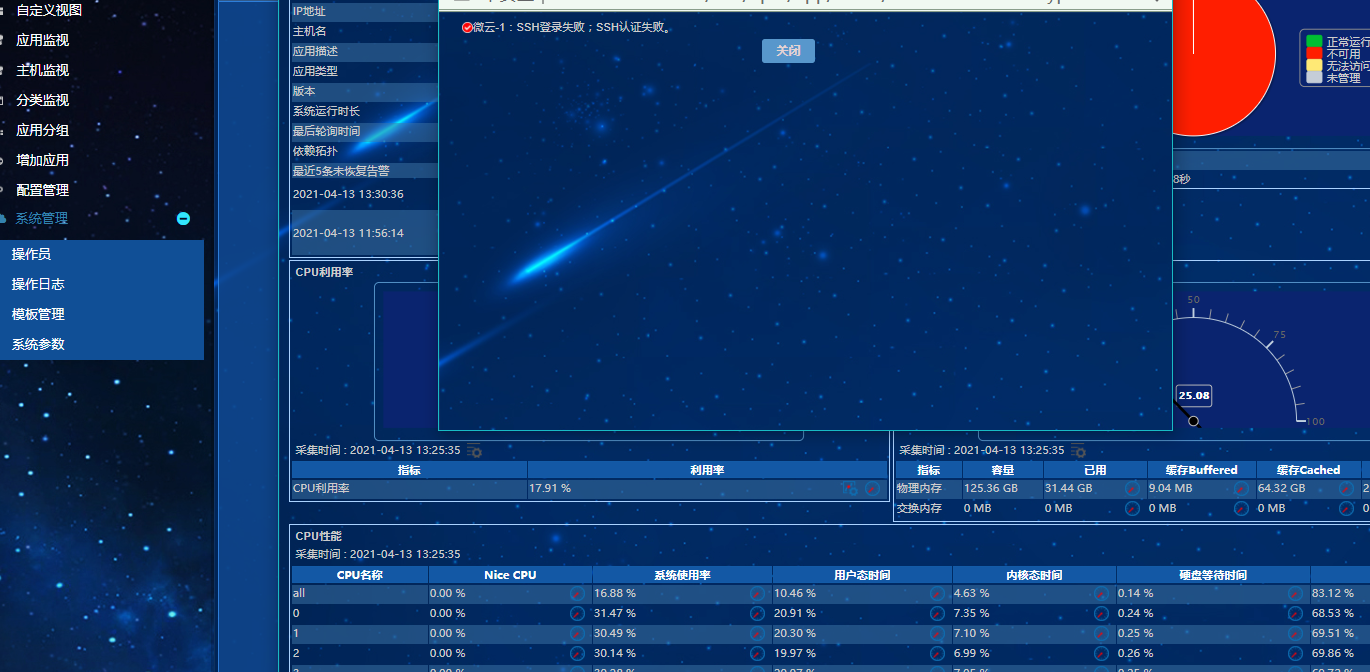Viewport: 1370px width, 672px height.
Task: Open trend chart icon for CPU 0 Nice CPU
Action: click(x=577, y=613)
